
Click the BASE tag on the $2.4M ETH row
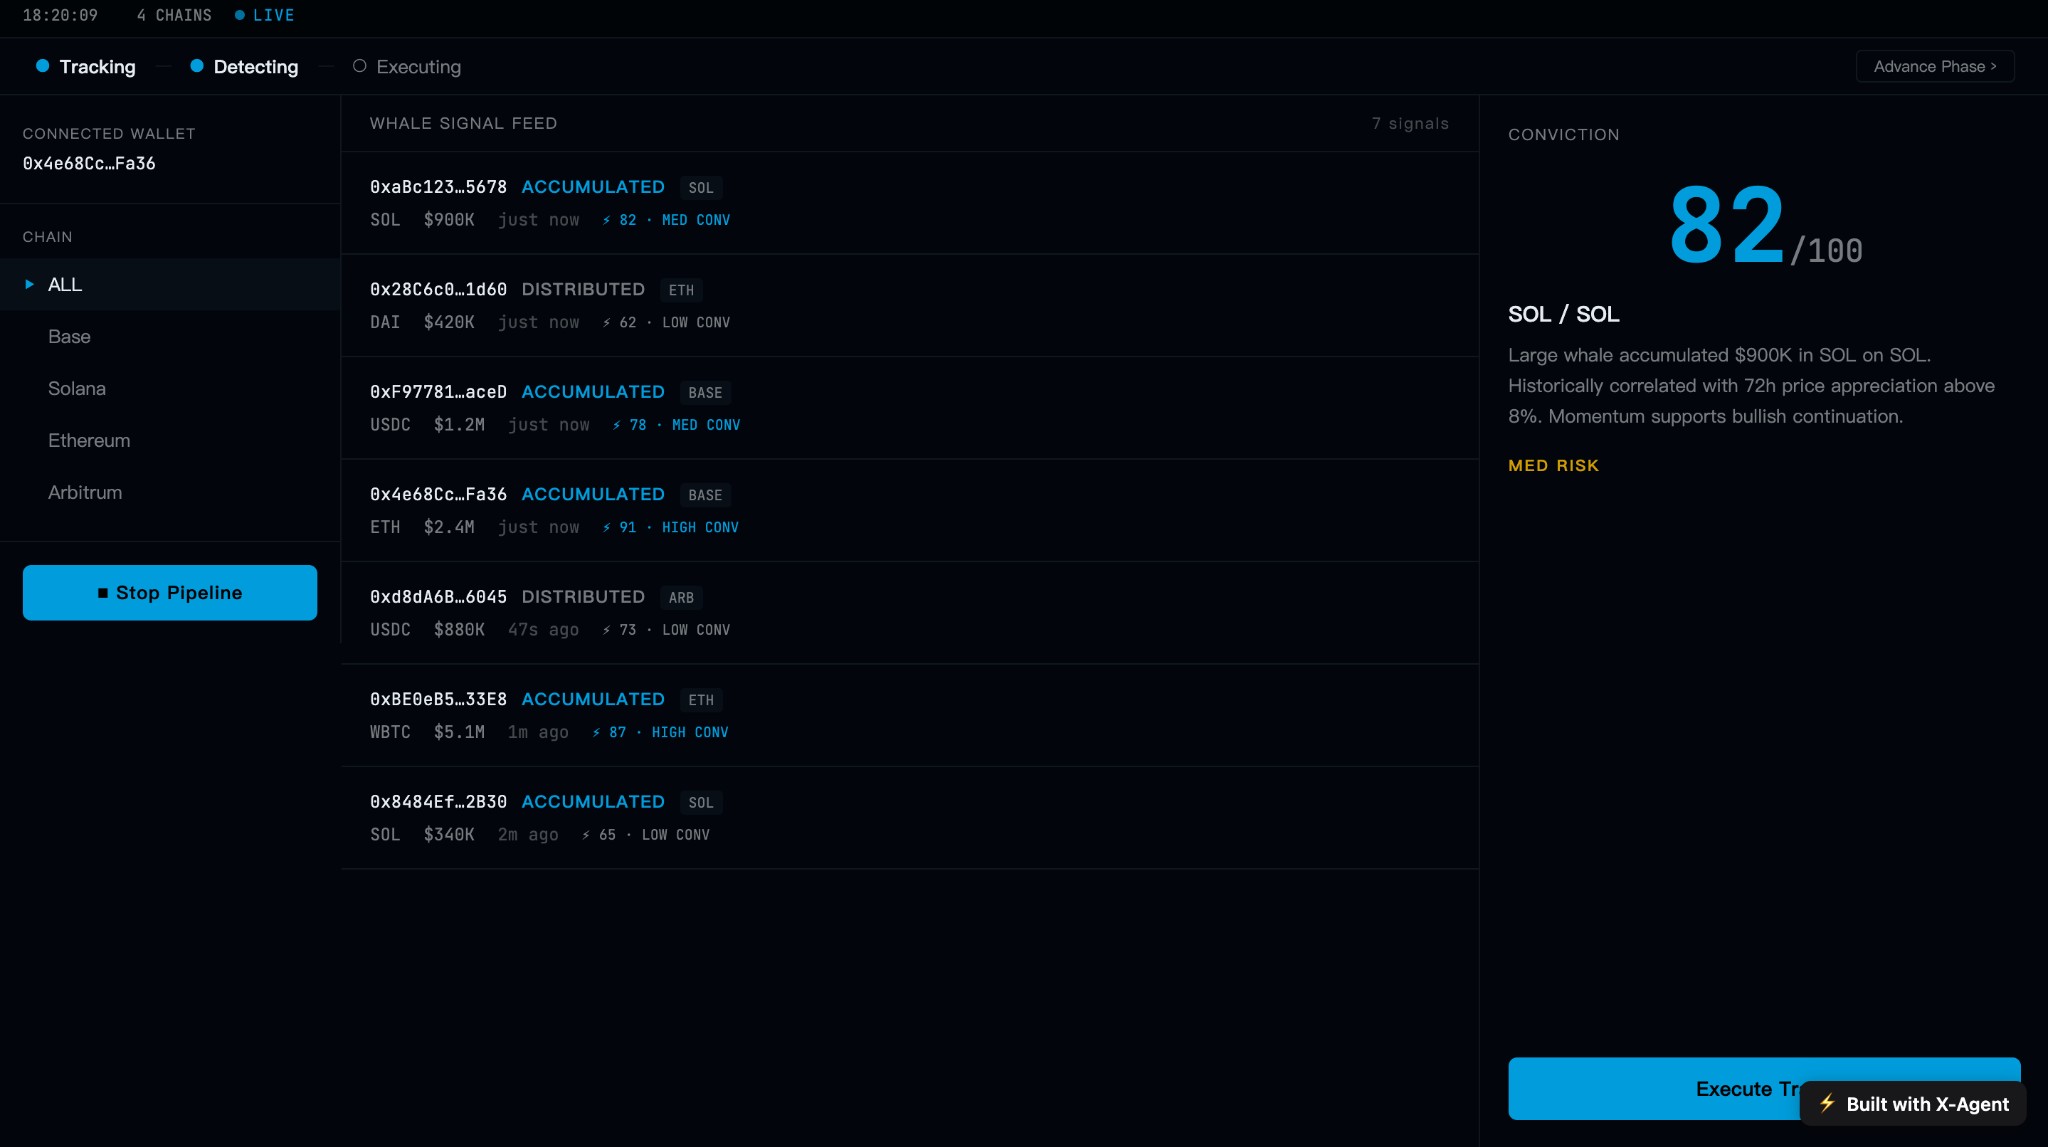(x=705, y=495)
